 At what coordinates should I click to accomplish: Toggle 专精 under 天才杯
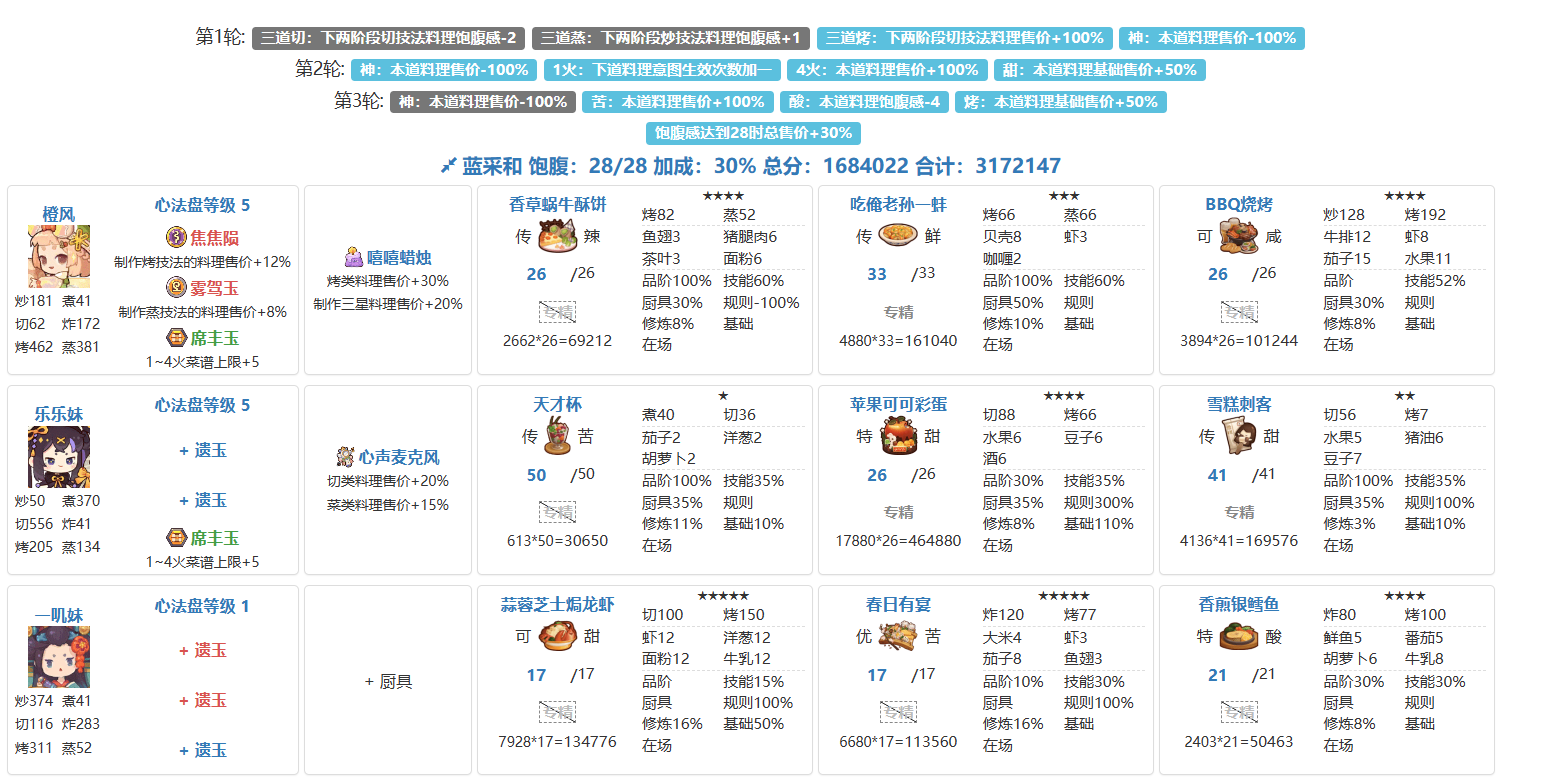(557, 512)
